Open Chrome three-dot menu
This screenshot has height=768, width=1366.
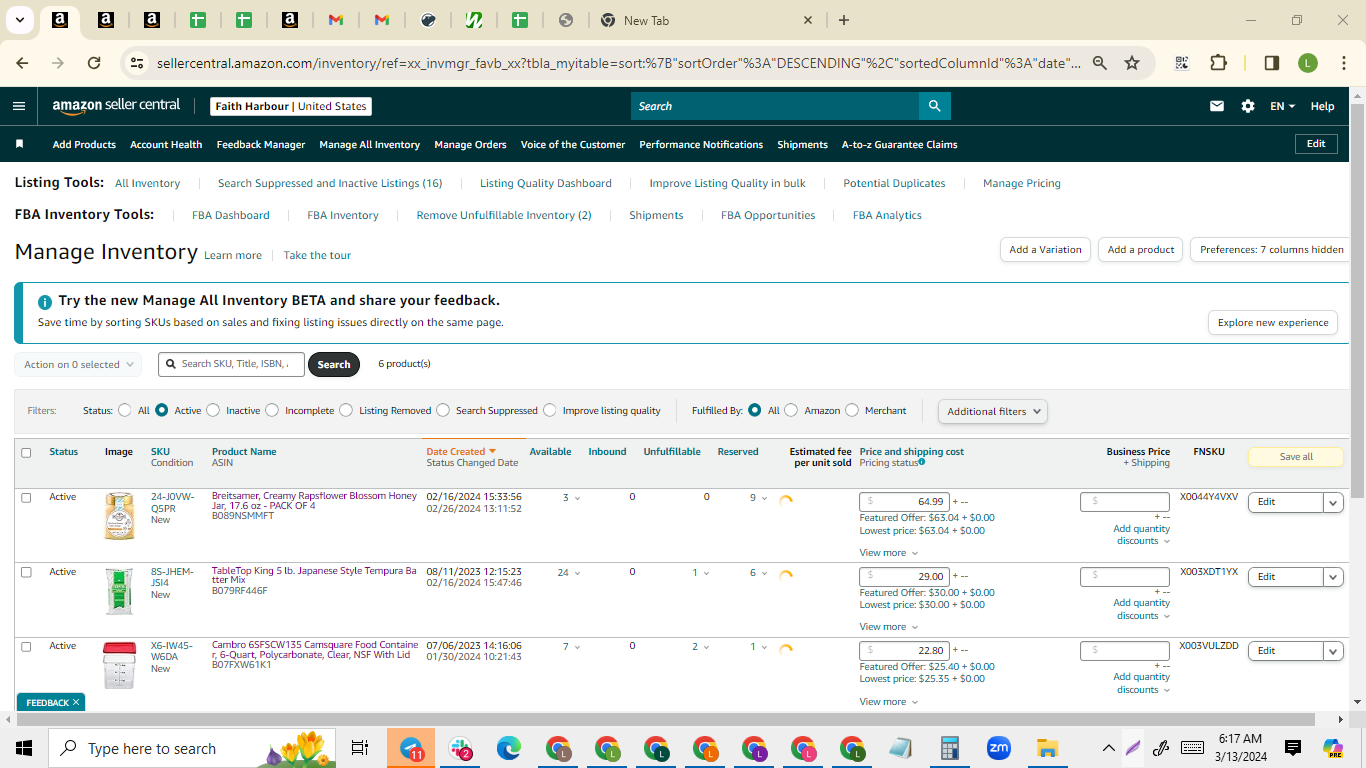[1343, 63]
